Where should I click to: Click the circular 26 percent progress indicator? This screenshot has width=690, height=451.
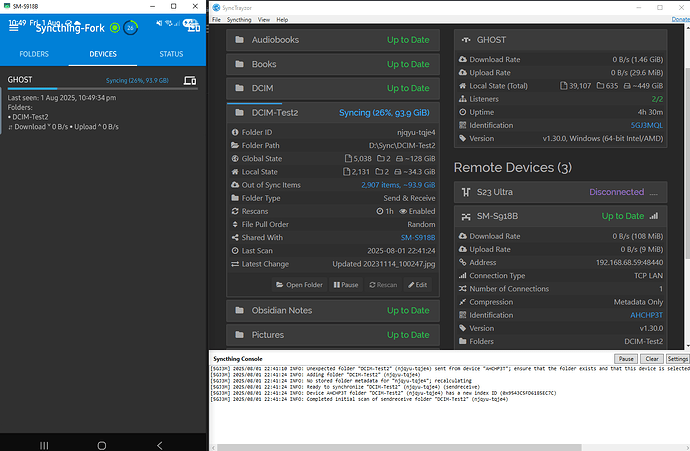(x=130, y=28)
